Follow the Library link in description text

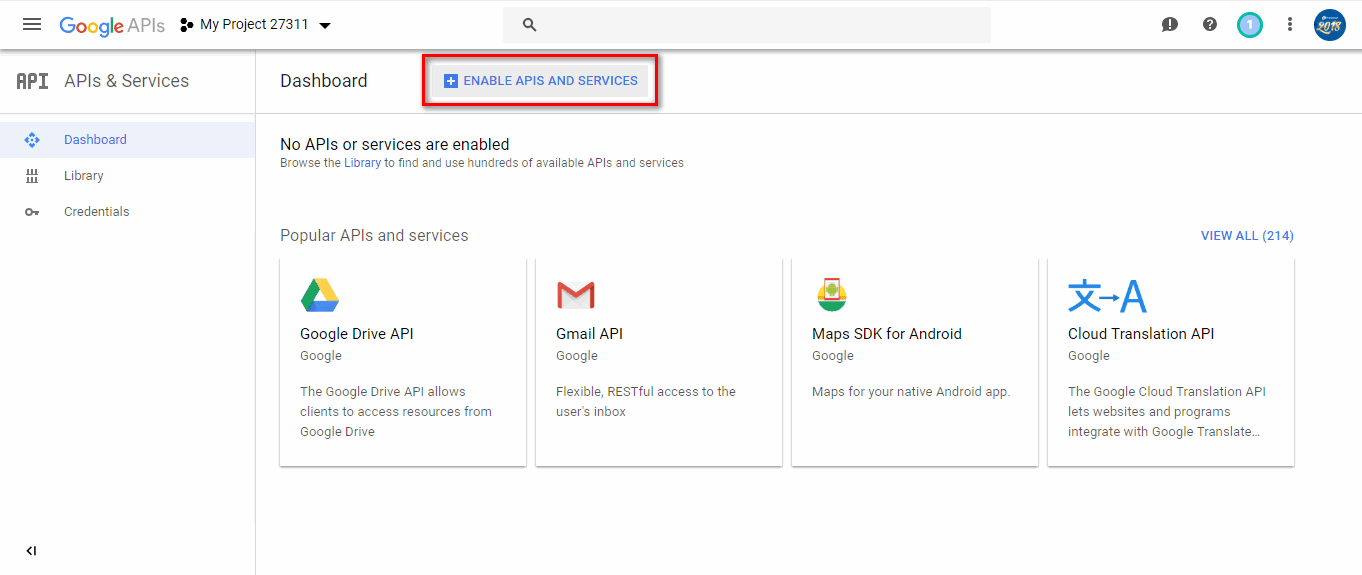pyautogui.click(x=362, y=163)
